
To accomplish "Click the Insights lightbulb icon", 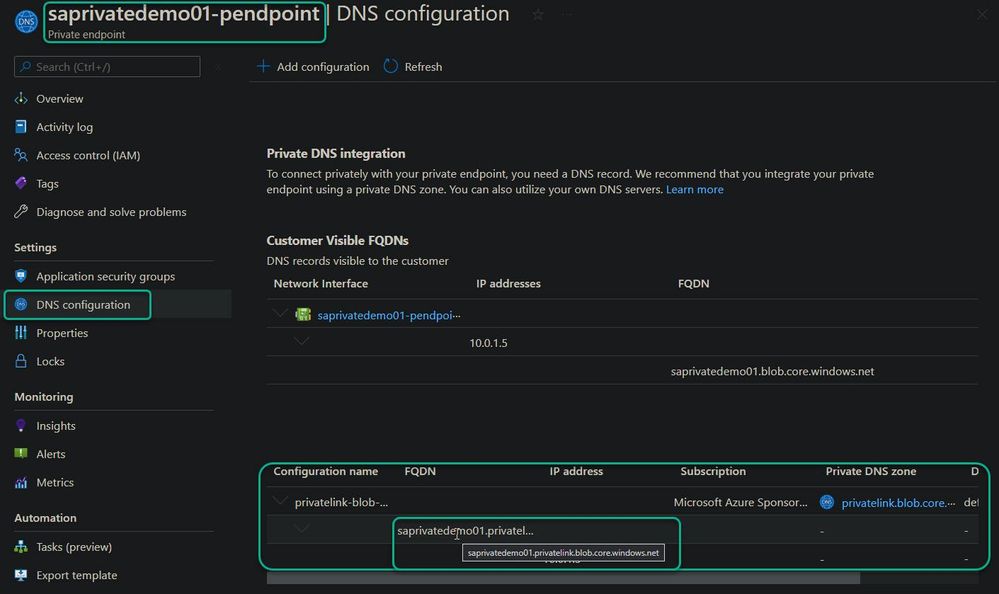I will [21, 425].
